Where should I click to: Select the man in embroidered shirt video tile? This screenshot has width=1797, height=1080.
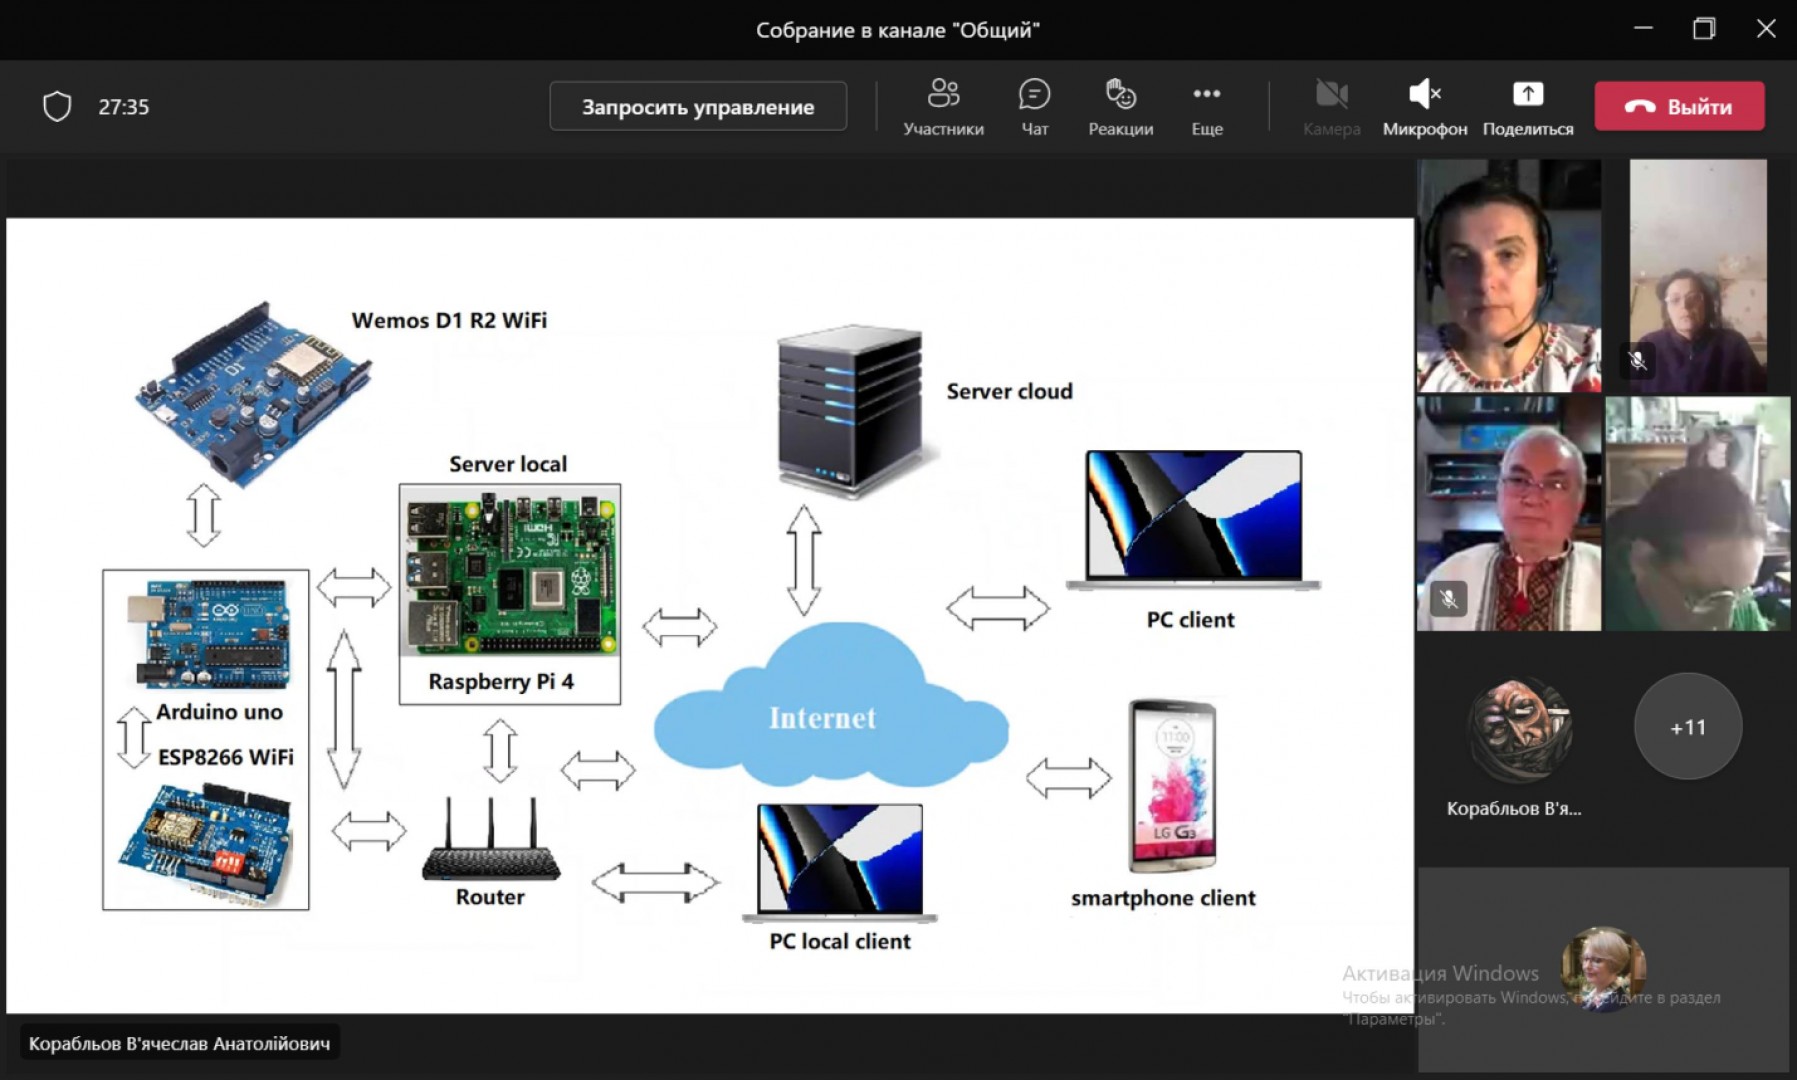[x=1508, y=513]
